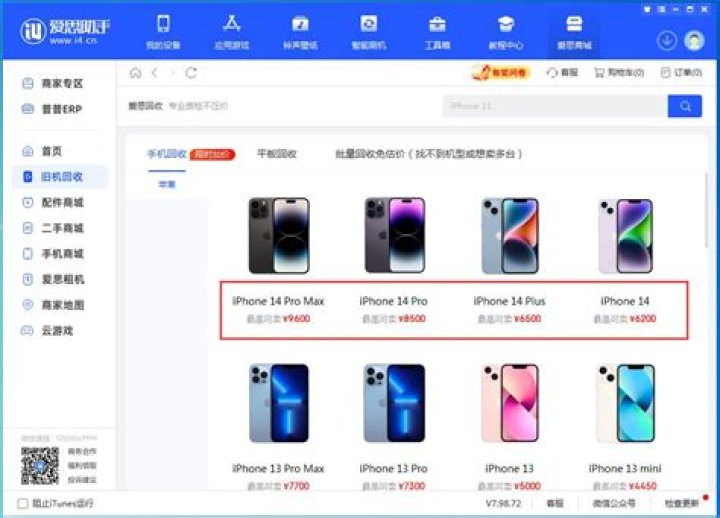Click the download manager arrow icon

(667, 40)
